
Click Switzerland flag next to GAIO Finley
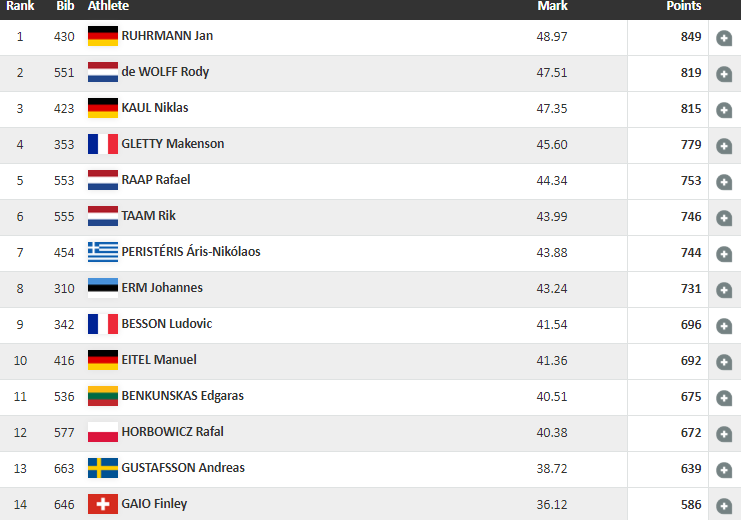[x=103, y=504]
